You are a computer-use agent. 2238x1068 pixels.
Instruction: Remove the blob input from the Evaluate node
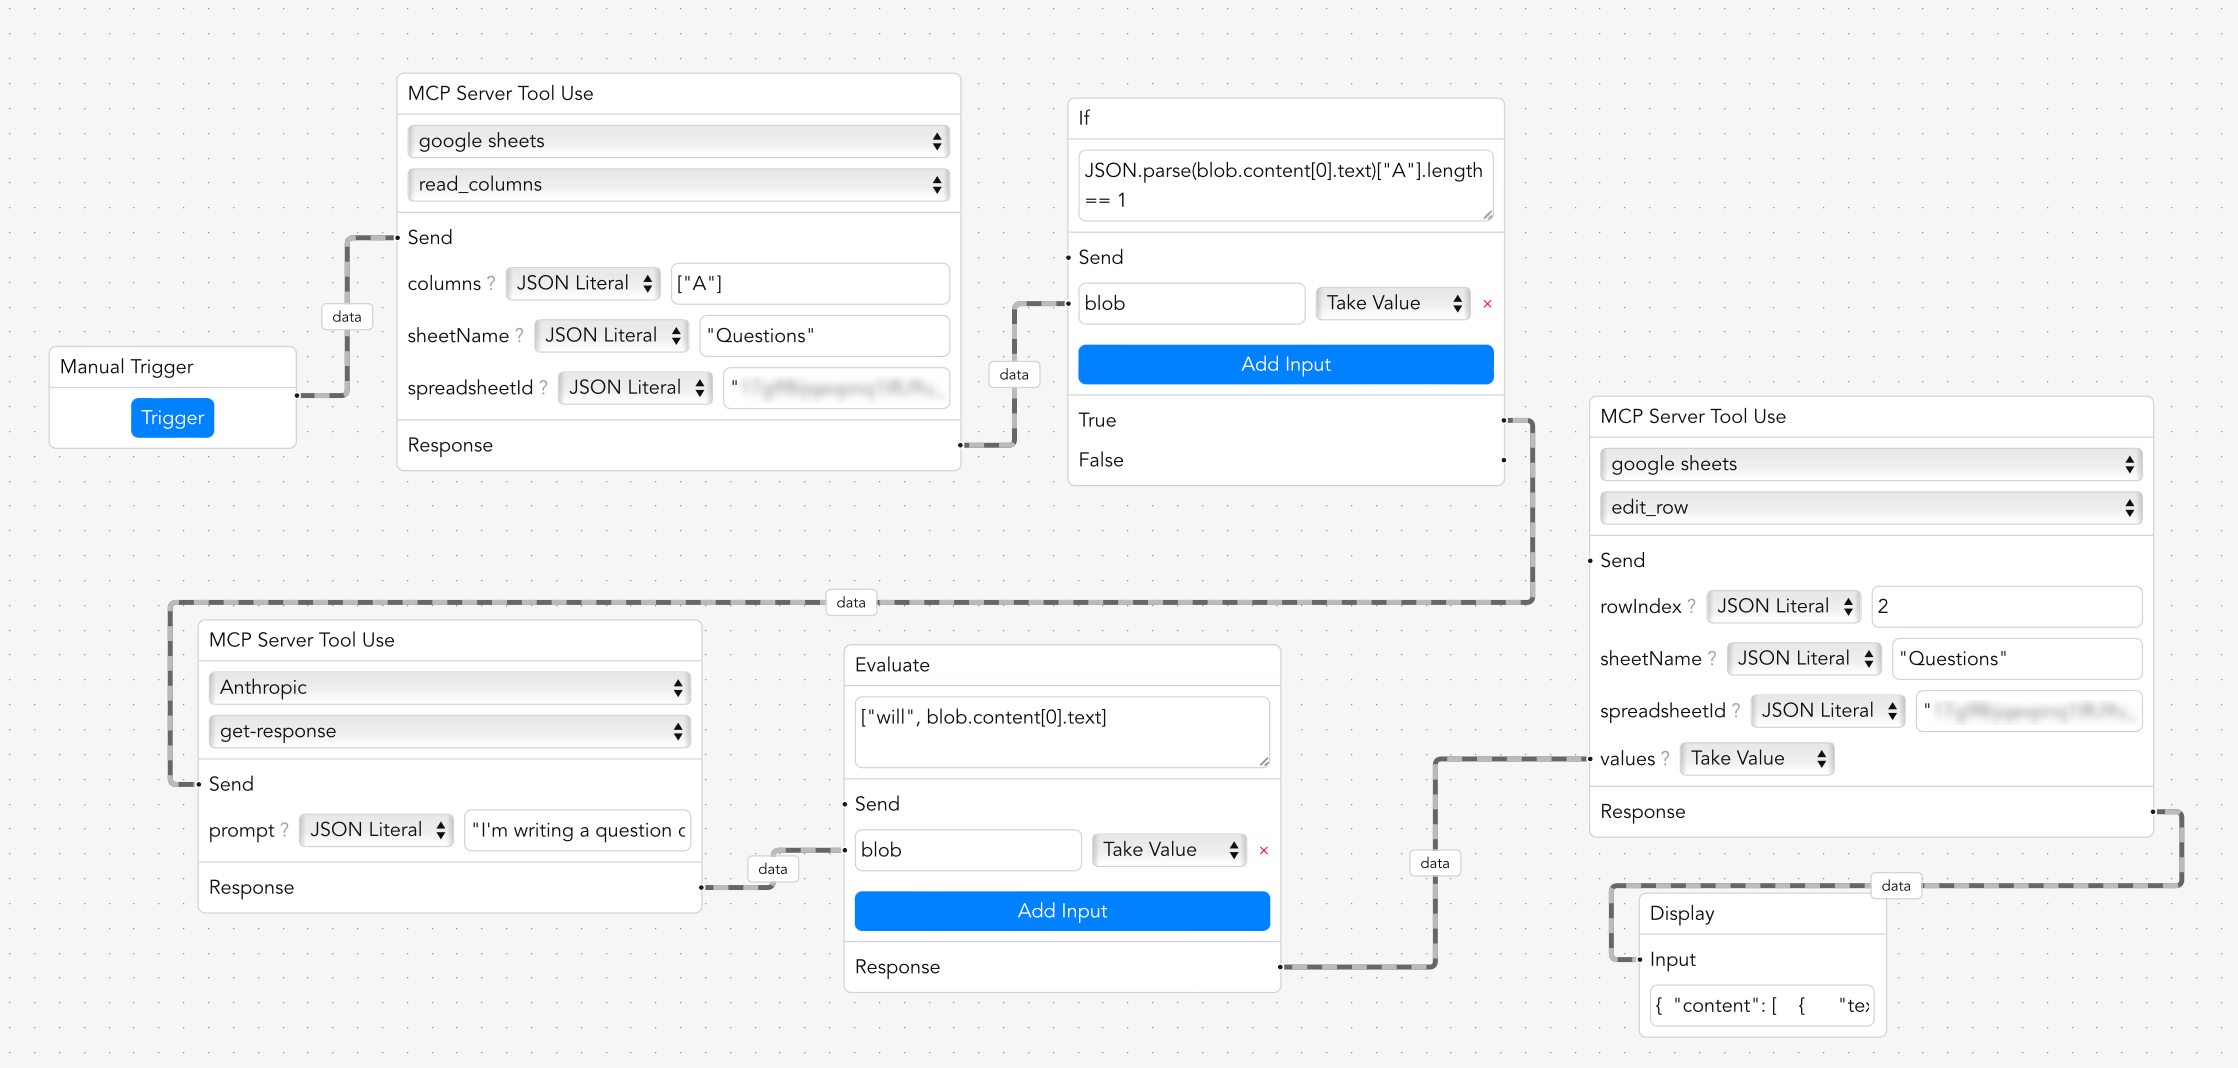point(1265,850)
